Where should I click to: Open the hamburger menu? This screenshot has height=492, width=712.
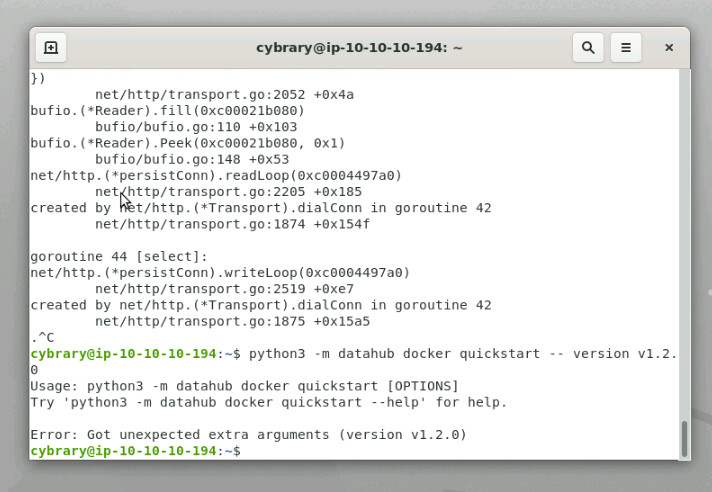coord(626,47)
